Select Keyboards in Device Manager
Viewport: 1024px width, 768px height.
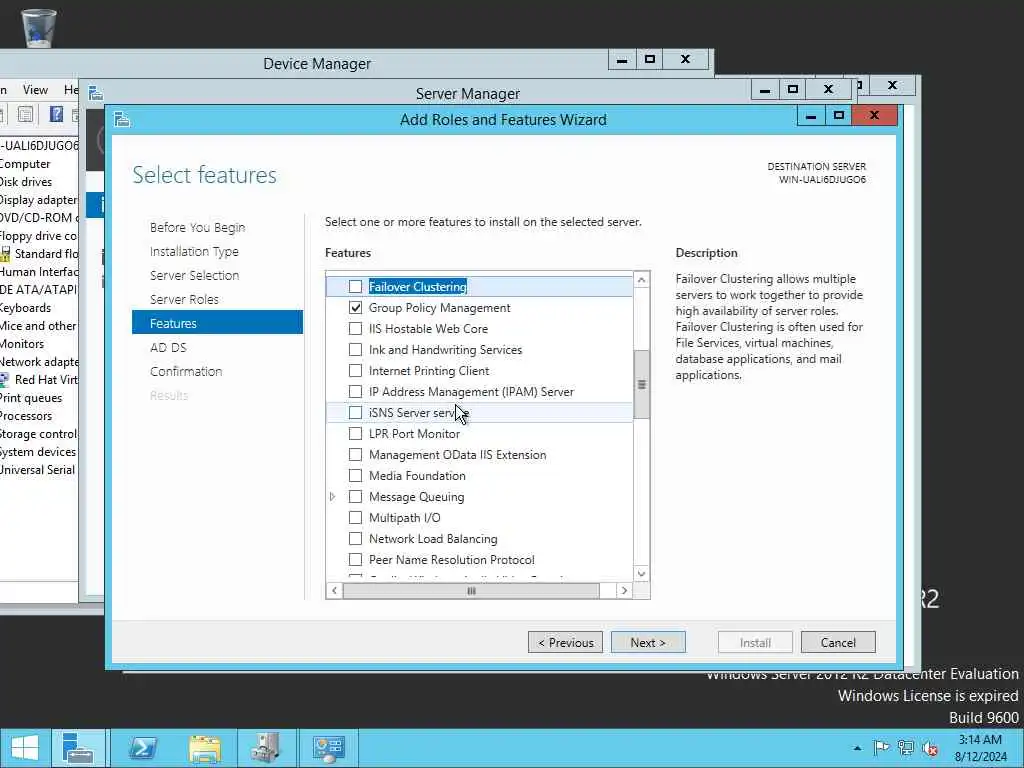click(25, 308)
